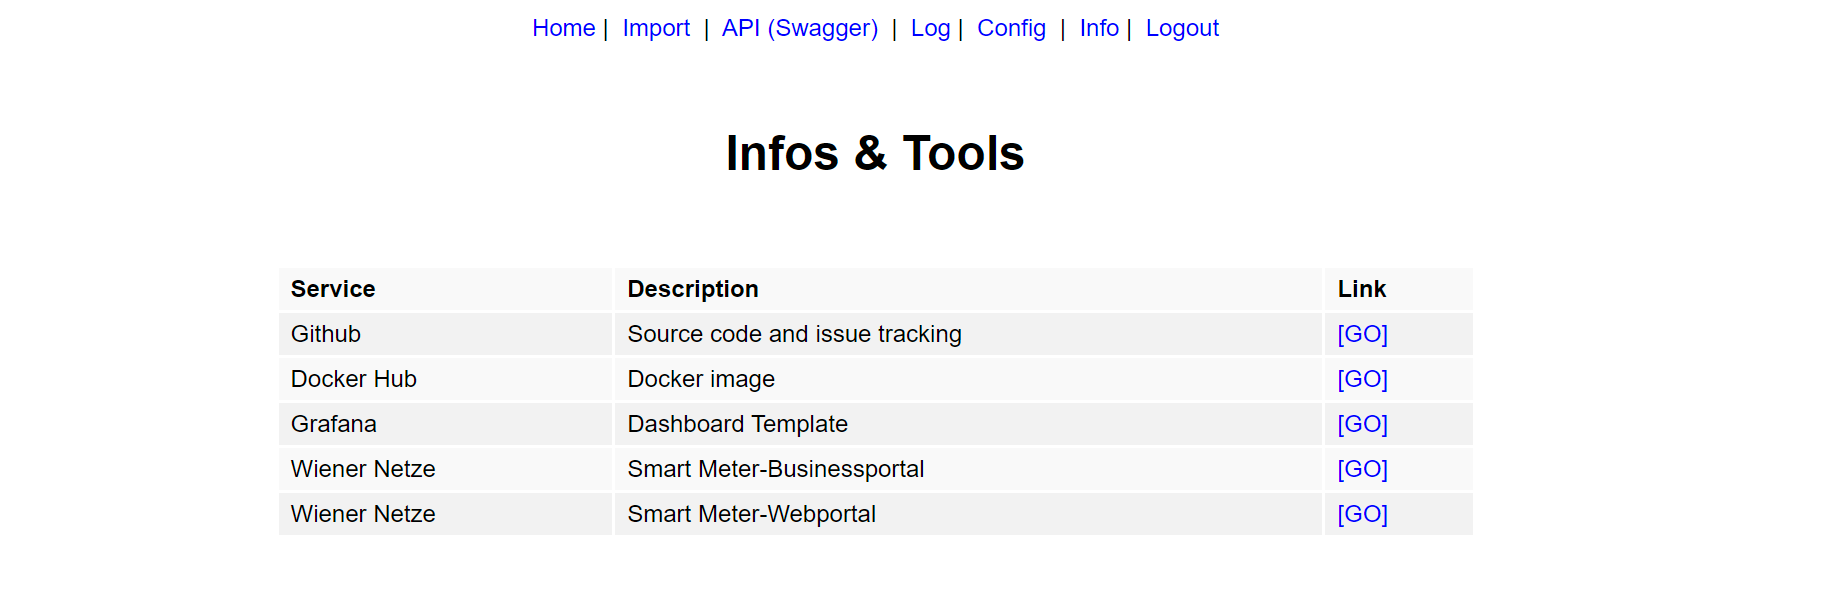The image size is (1830, 613).
Task: Select Wiener Netze cell in Businessportal row
Action: tap(445, 469)
